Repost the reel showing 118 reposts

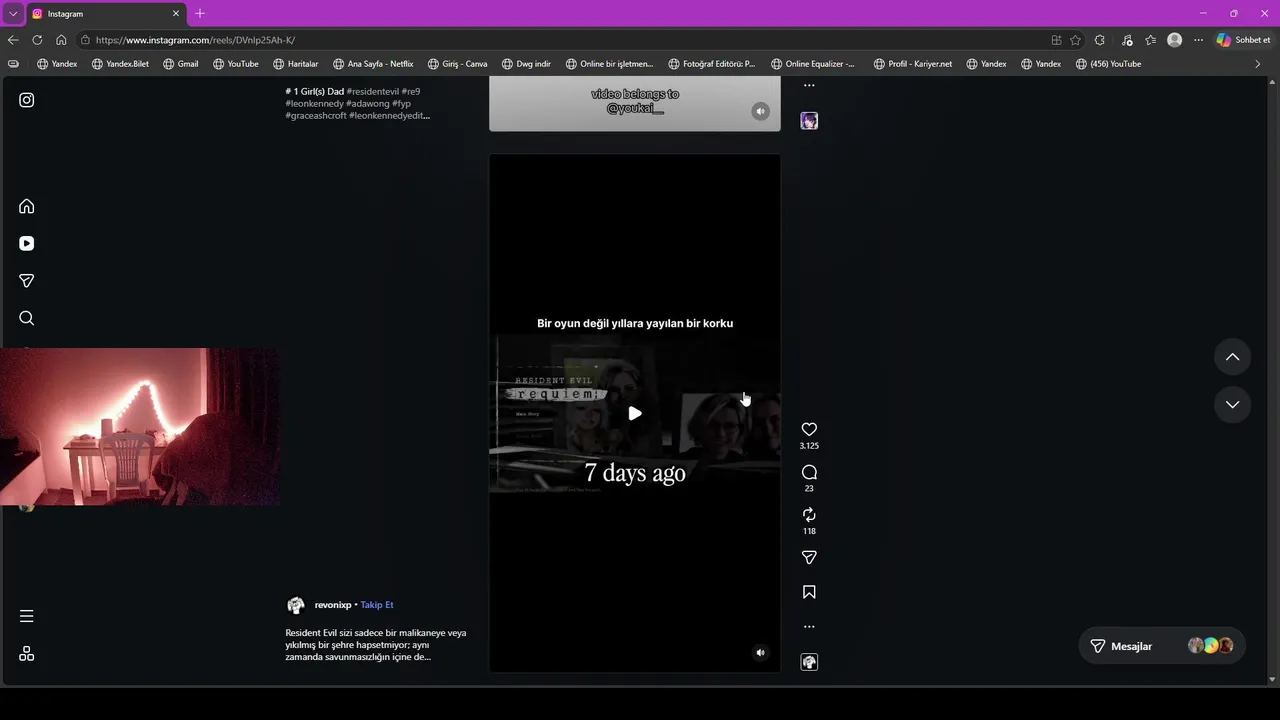[809, 514]
